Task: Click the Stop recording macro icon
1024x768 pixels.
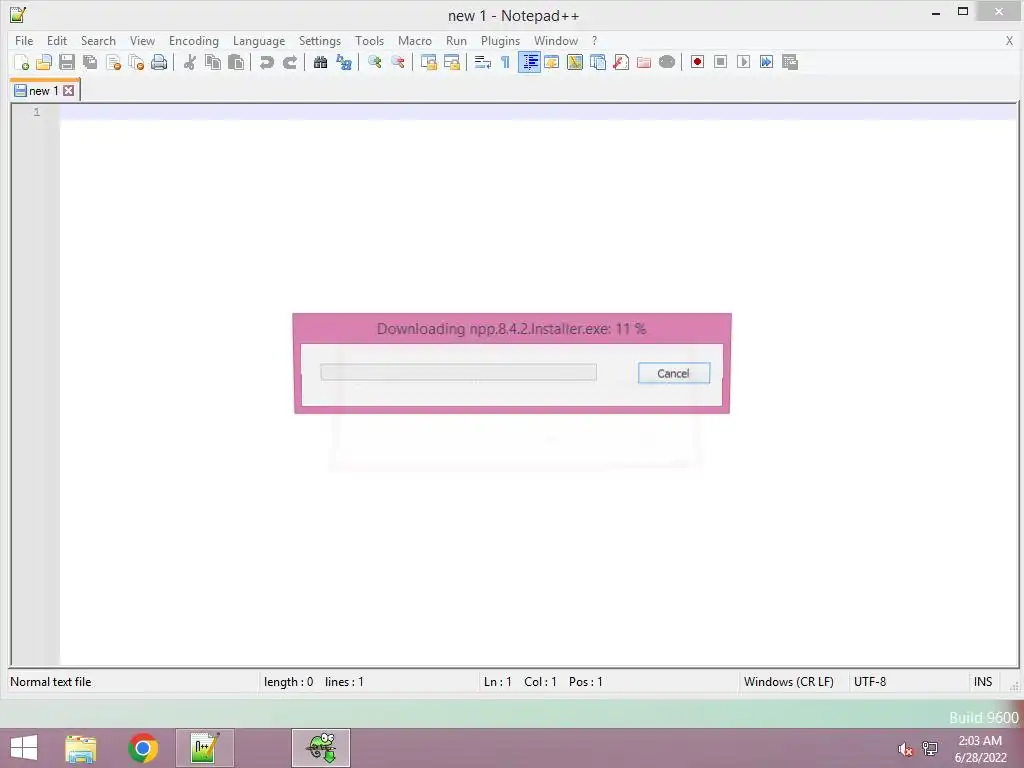Action: [x=720, y=62]
